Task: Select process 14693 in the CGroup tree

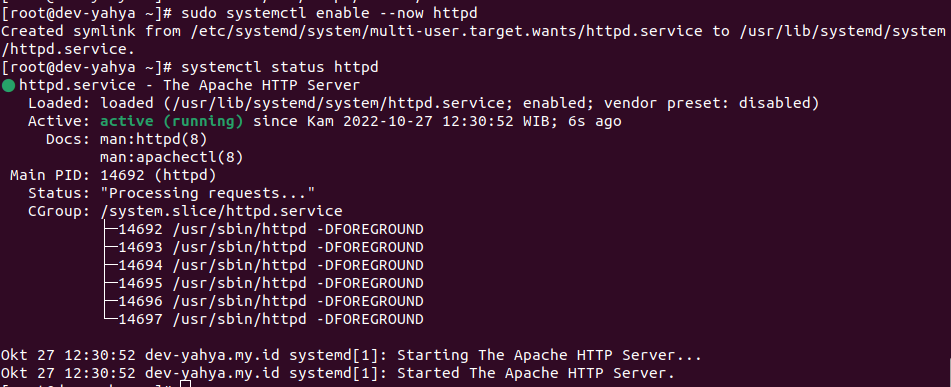Action: 271,247
